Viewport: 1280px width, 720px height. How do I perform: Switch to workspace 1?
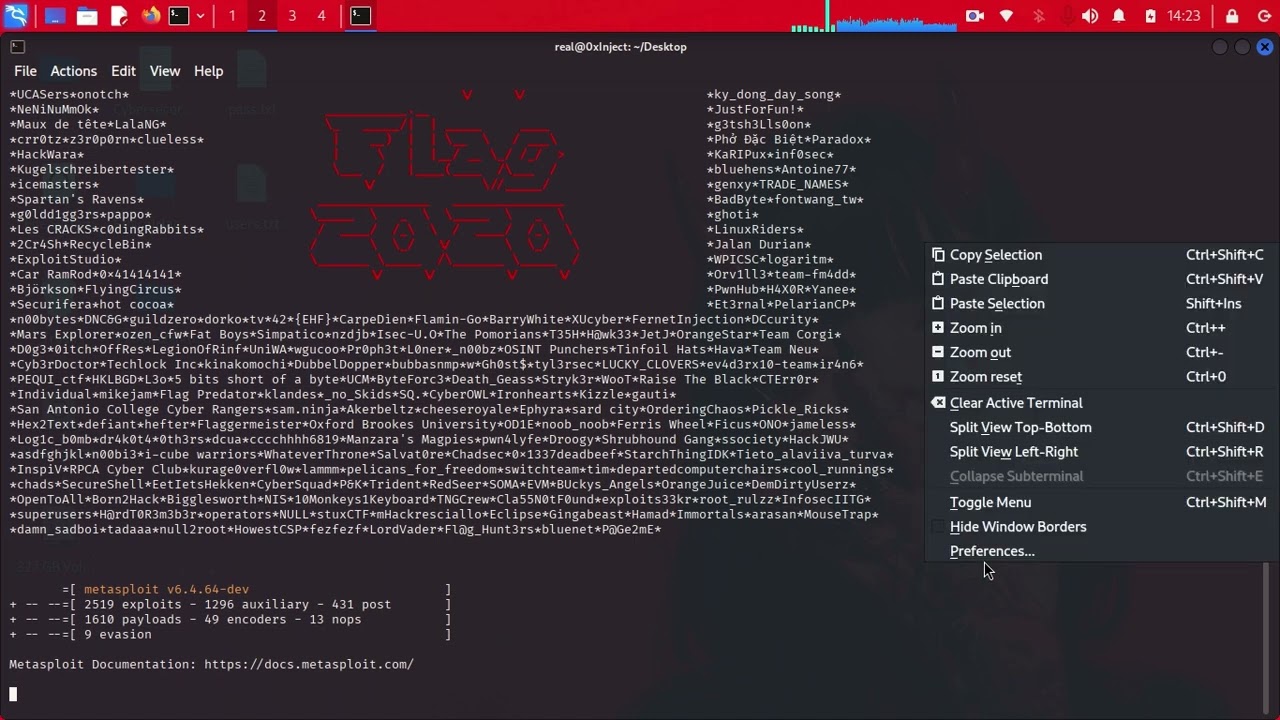coord(232,16)
